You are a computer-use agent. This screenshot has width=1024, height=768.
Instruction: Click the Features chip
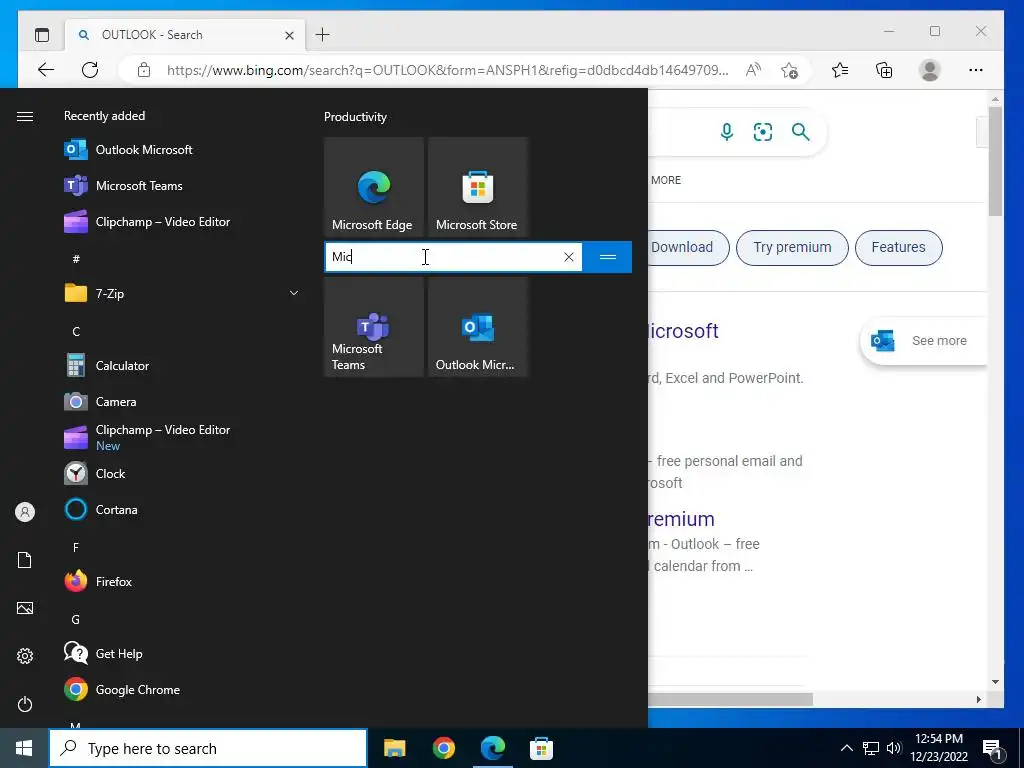pyautogui.click(x=899, y=248)
